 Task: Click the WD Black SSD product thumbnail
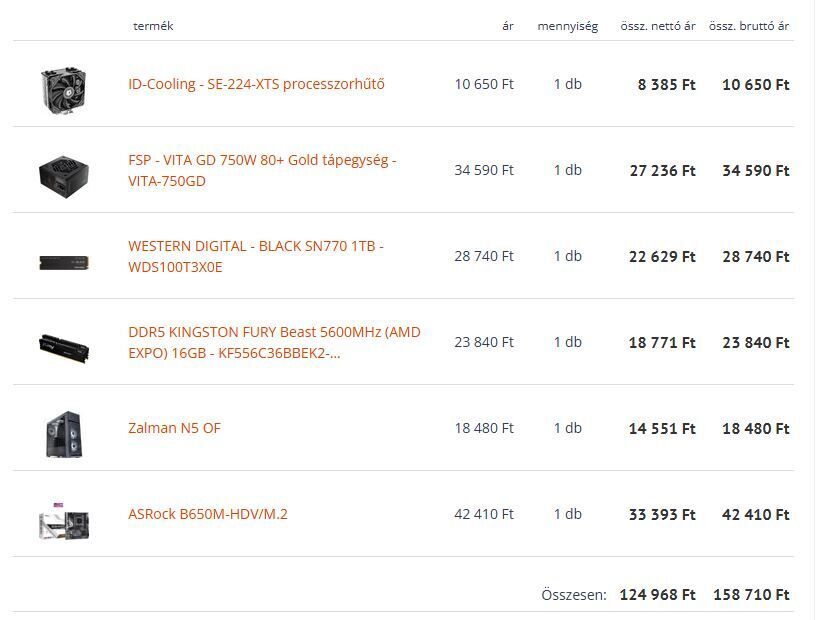[x=64, y=262]
